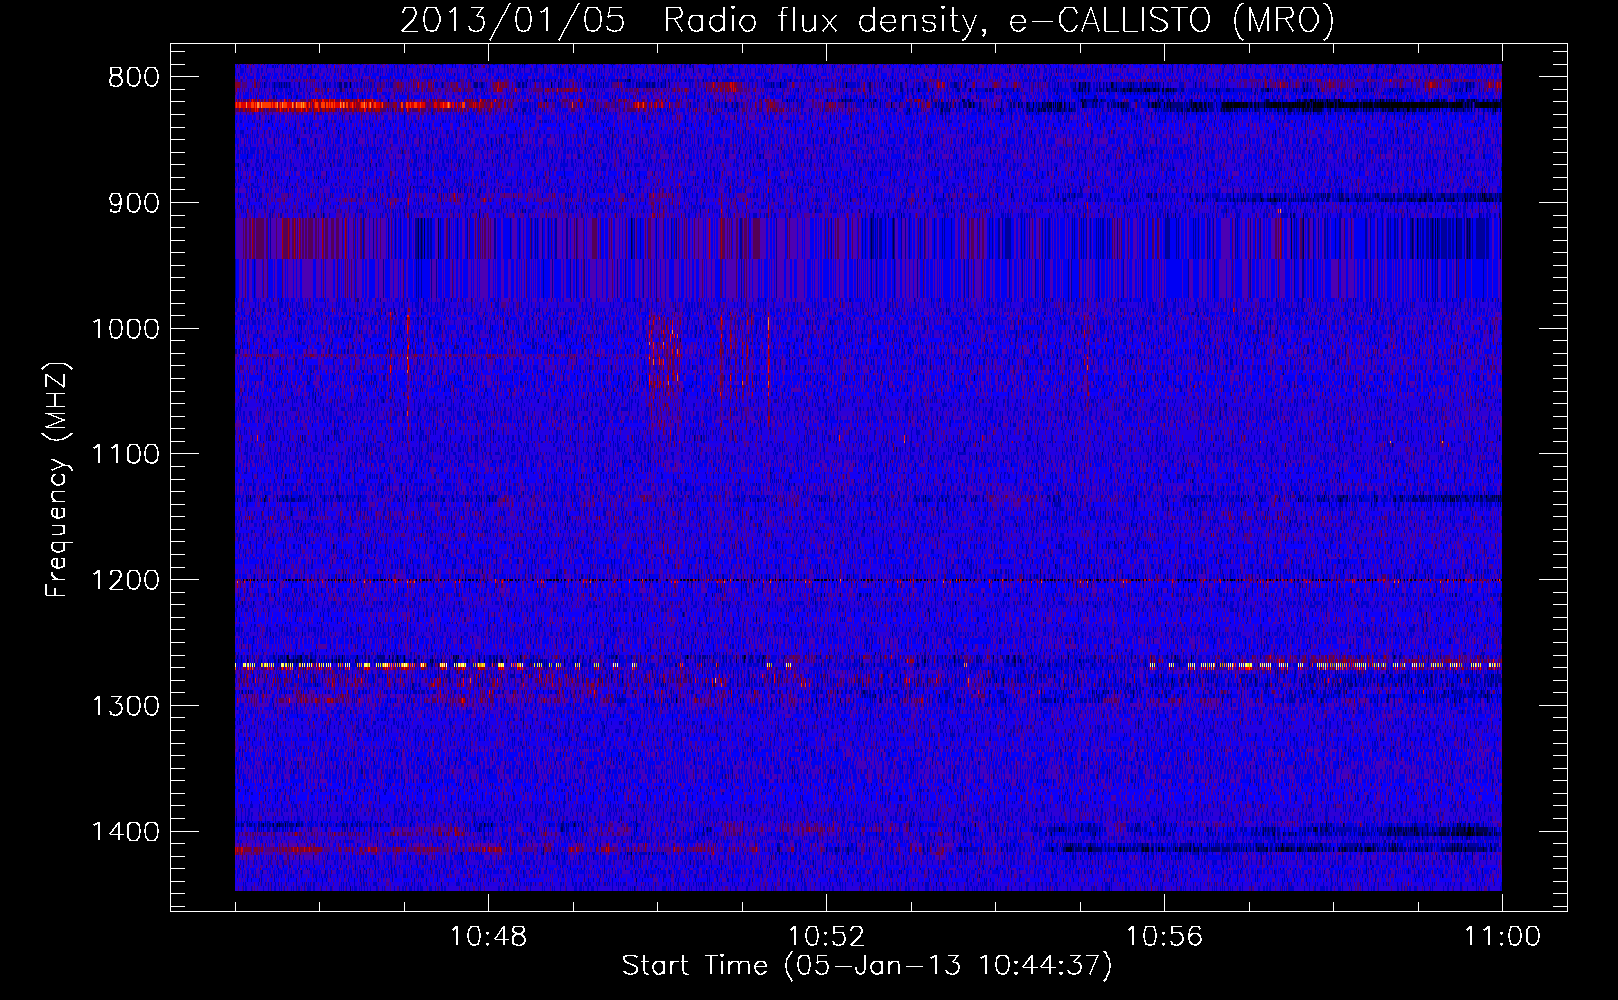Screen dimensions: 1618x1000
Task: Click the 'Start Time (05-Jan-13 10:44:37)' axis title
Action: point(867,966)
